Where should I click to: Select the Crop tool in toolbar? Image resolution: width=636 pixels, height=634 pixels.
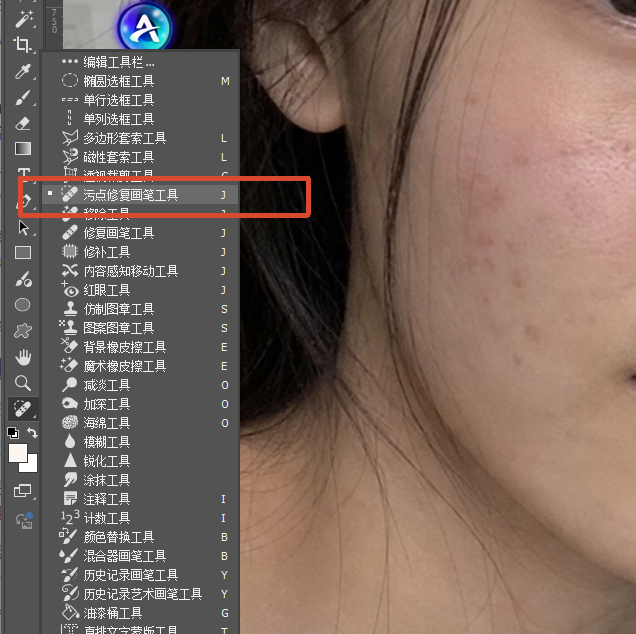pos(23,45)
